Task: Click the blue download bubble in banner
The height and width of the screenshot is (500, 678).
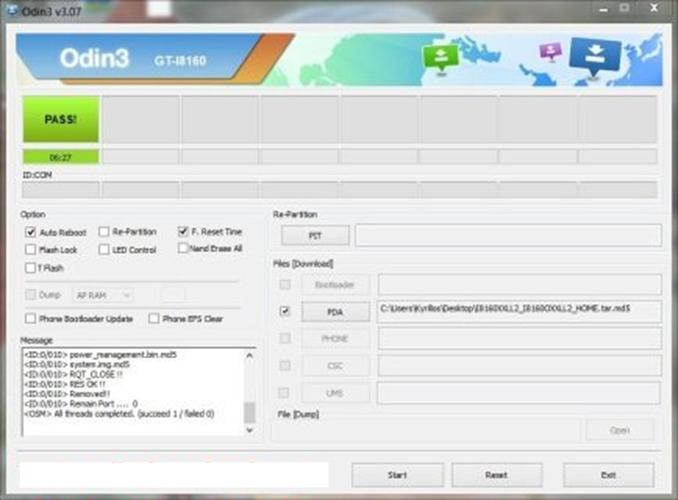Action: pyautogui.click(x=595, y=56)
